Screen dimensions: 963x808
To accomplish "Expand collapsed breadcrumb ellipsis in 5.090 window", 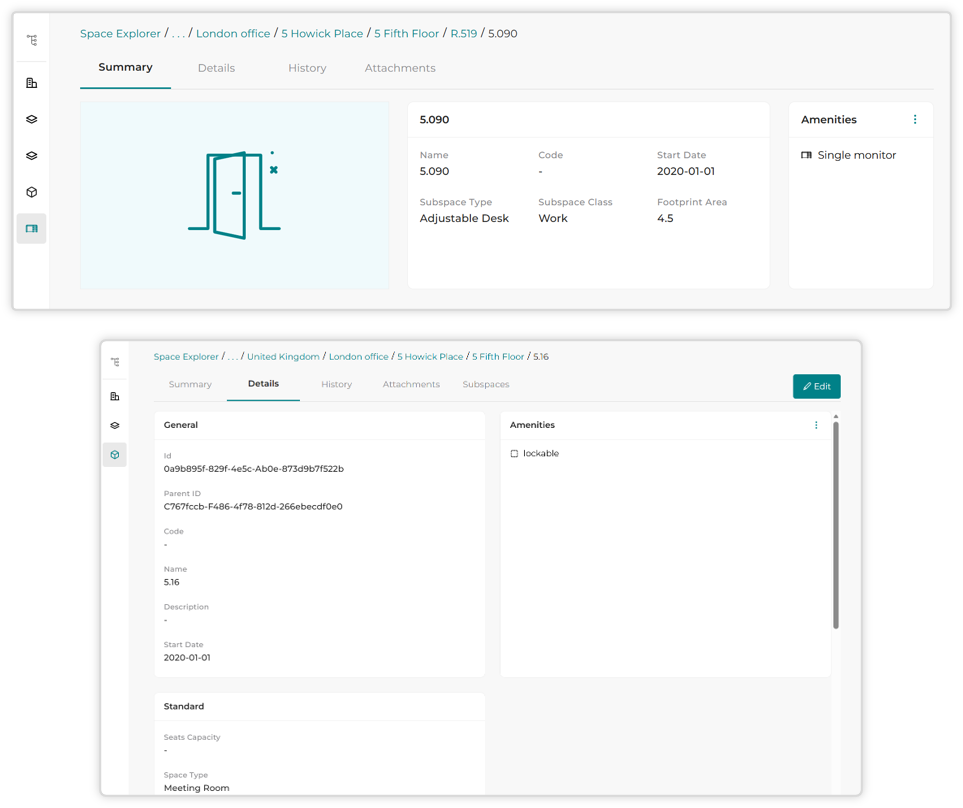I will click(x=178, y=34).
